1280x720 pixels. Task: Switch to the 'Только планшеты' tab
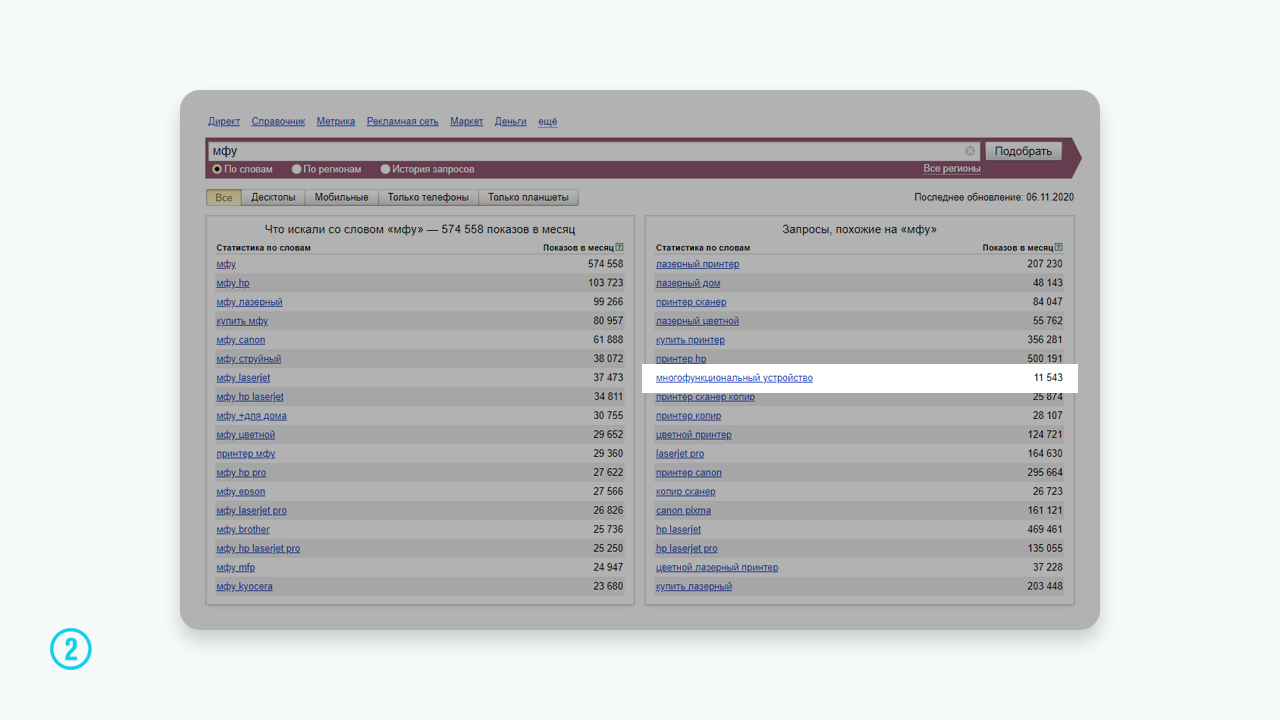(528, 198)
